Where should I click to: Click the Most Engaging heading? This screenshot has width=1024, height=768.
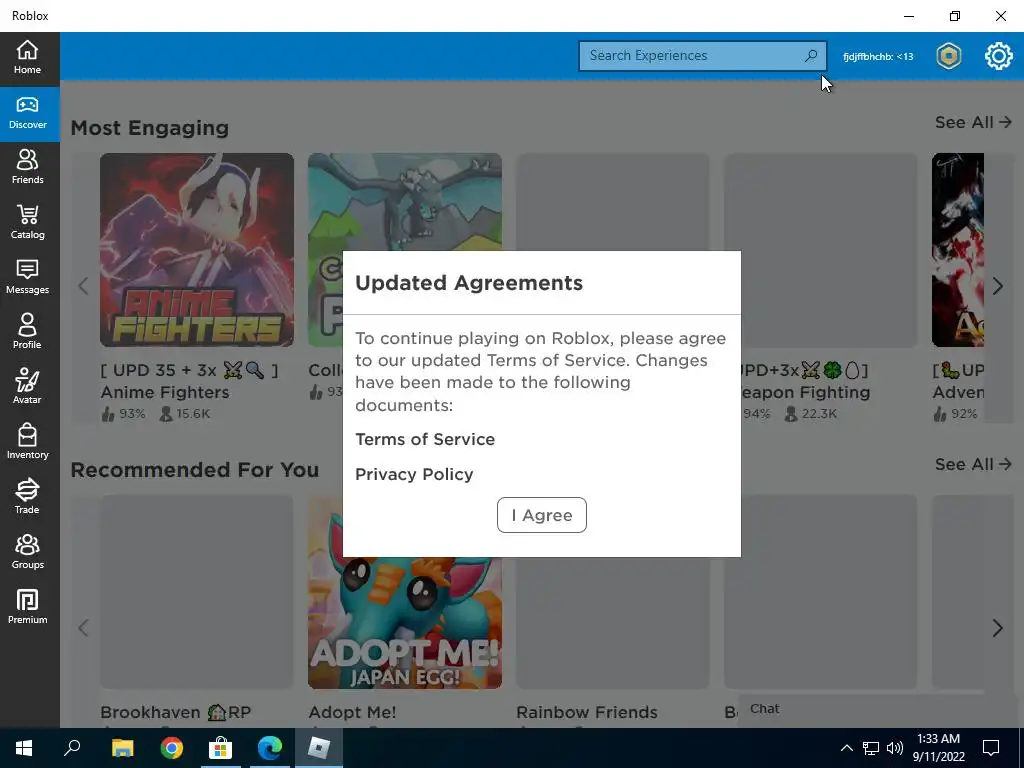[x=150, y=127]
